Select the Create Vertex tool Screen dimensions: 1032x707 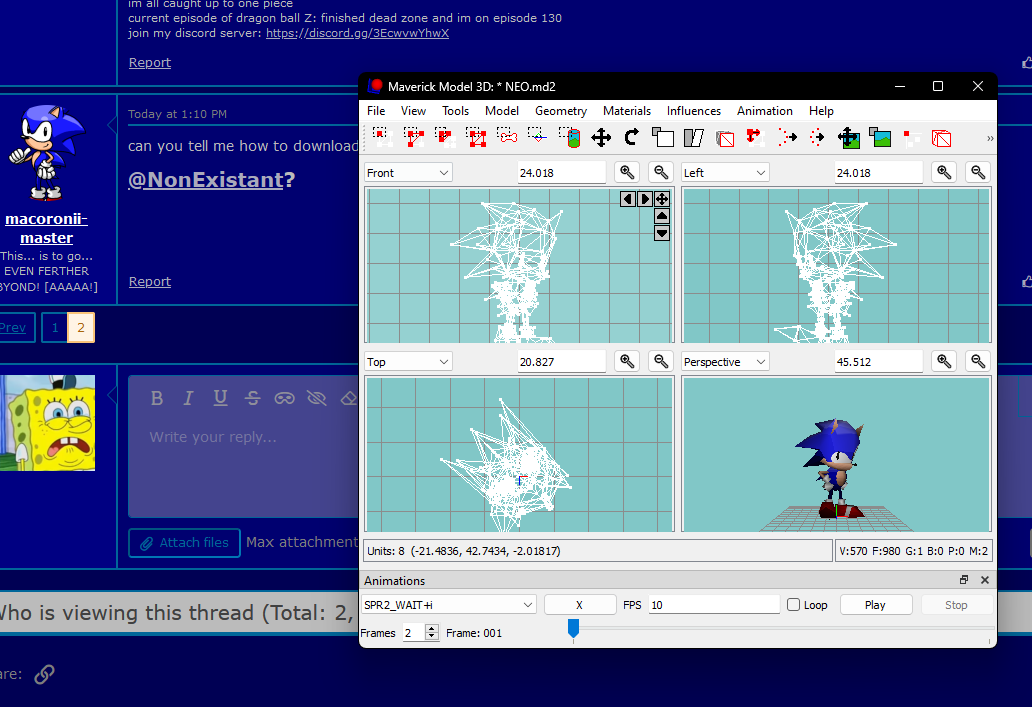(911, 138)
